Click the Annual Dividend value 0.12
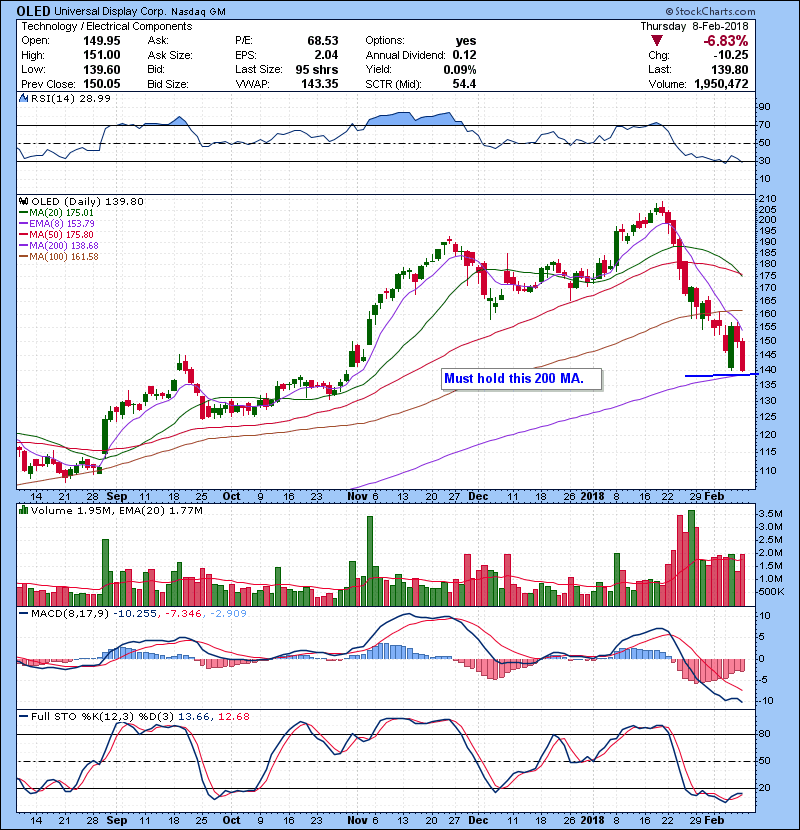 [464, 55]
